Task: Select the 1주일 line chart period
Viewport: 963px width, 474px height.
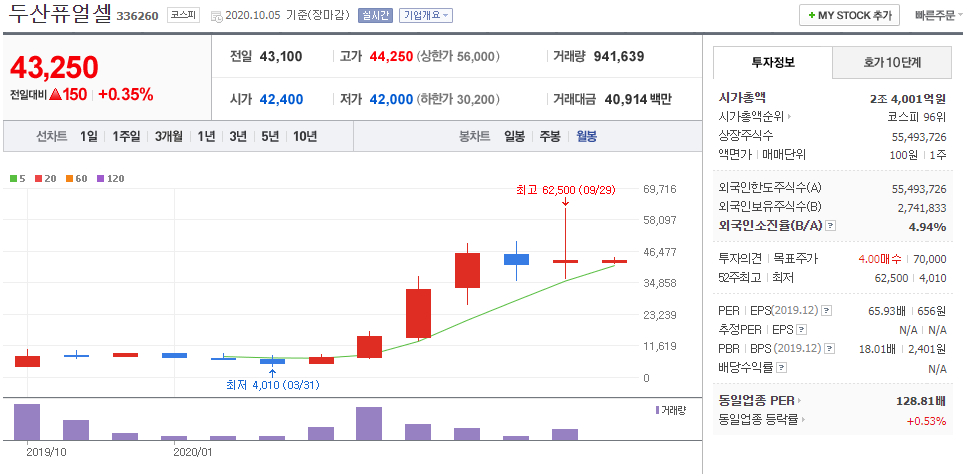Action: point(127,136)
